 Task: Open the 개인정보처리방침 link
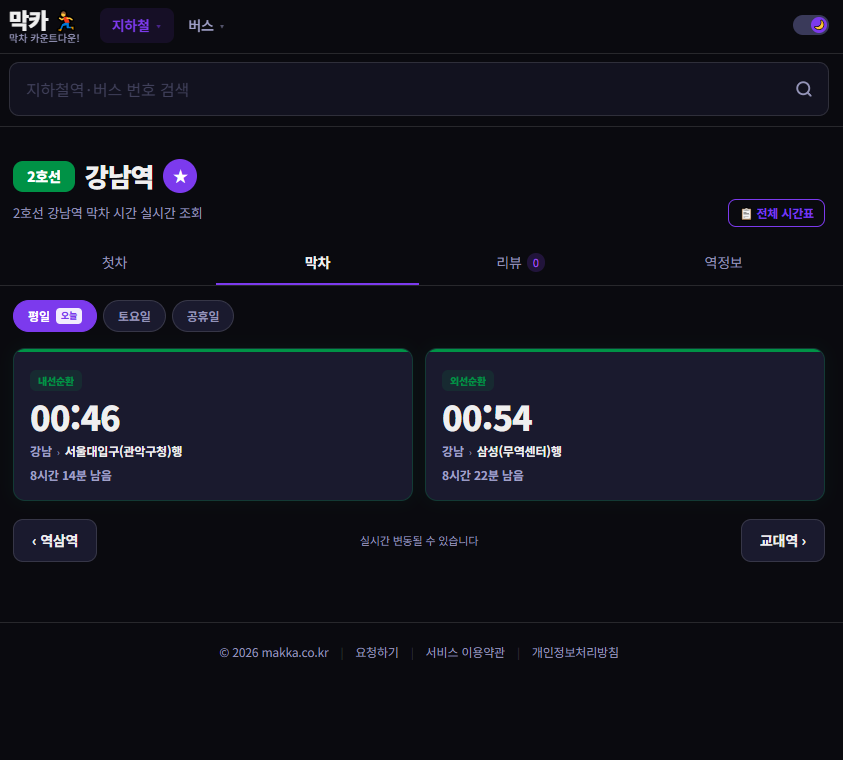tap(575, 653)
